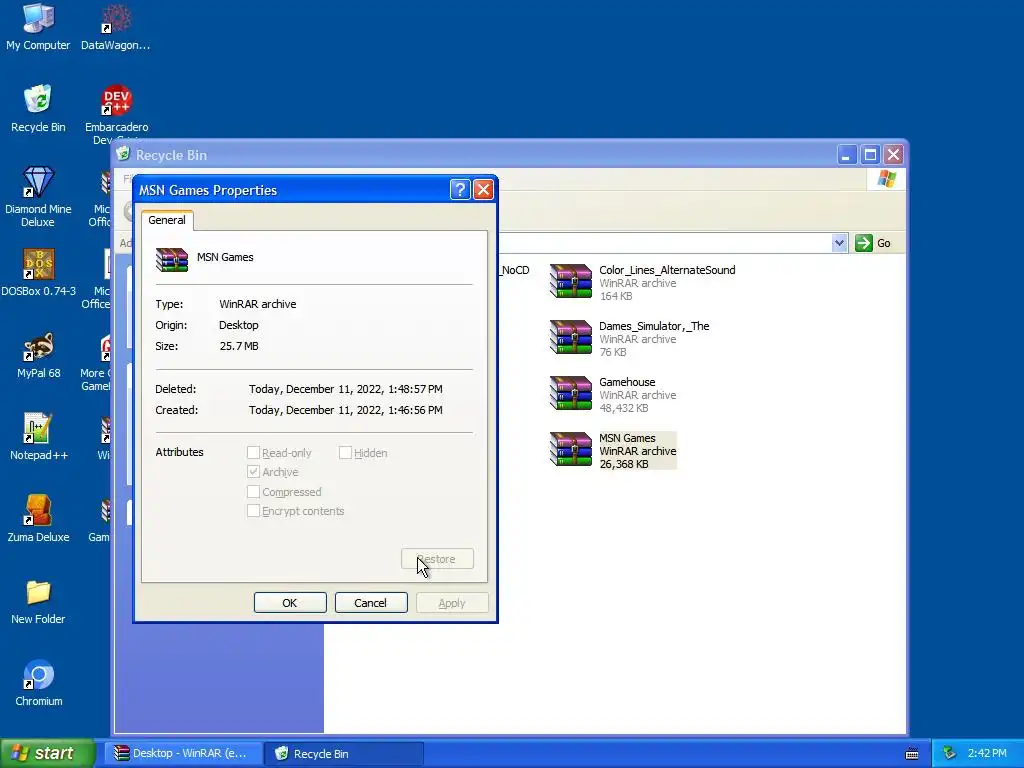Viewport: 1024px width, 768px height.
Task: Select New Folder on desktop
Action: [x=38, y=601]
